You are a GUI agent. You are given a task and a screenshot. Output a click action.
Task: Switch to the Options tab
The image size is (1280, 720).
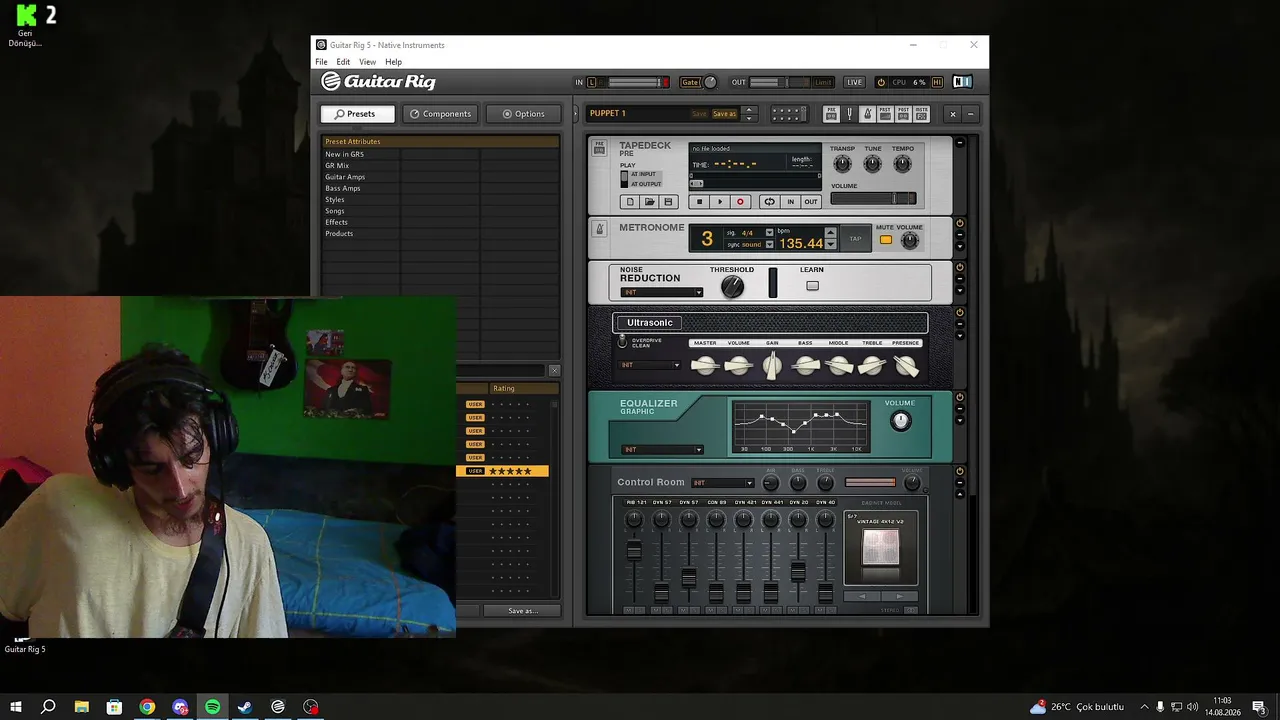pos(523,114)
